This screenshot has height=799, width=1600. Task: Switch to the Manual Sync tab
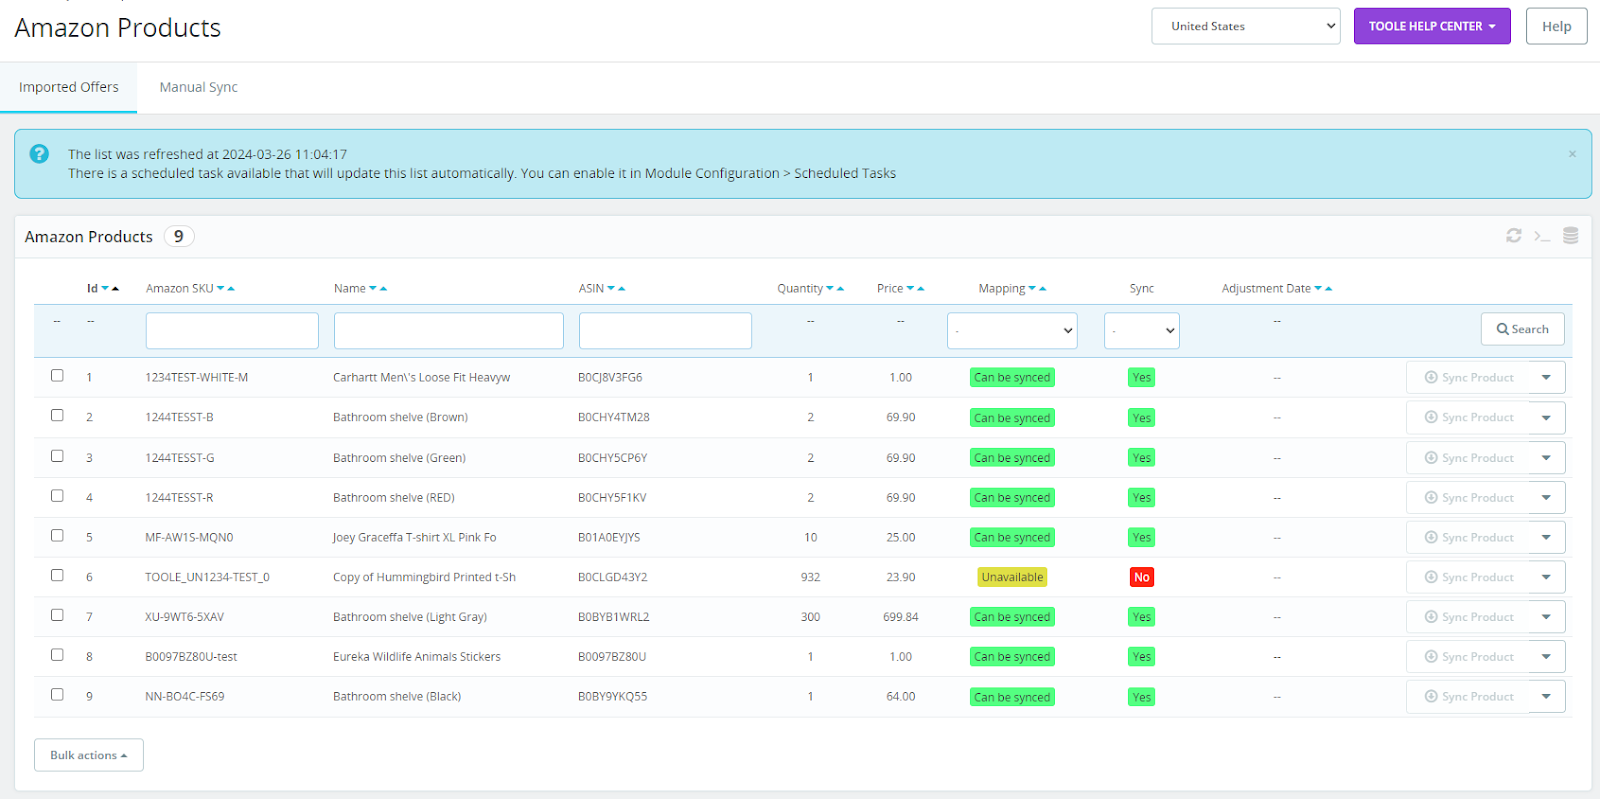[x=198, y=87]
